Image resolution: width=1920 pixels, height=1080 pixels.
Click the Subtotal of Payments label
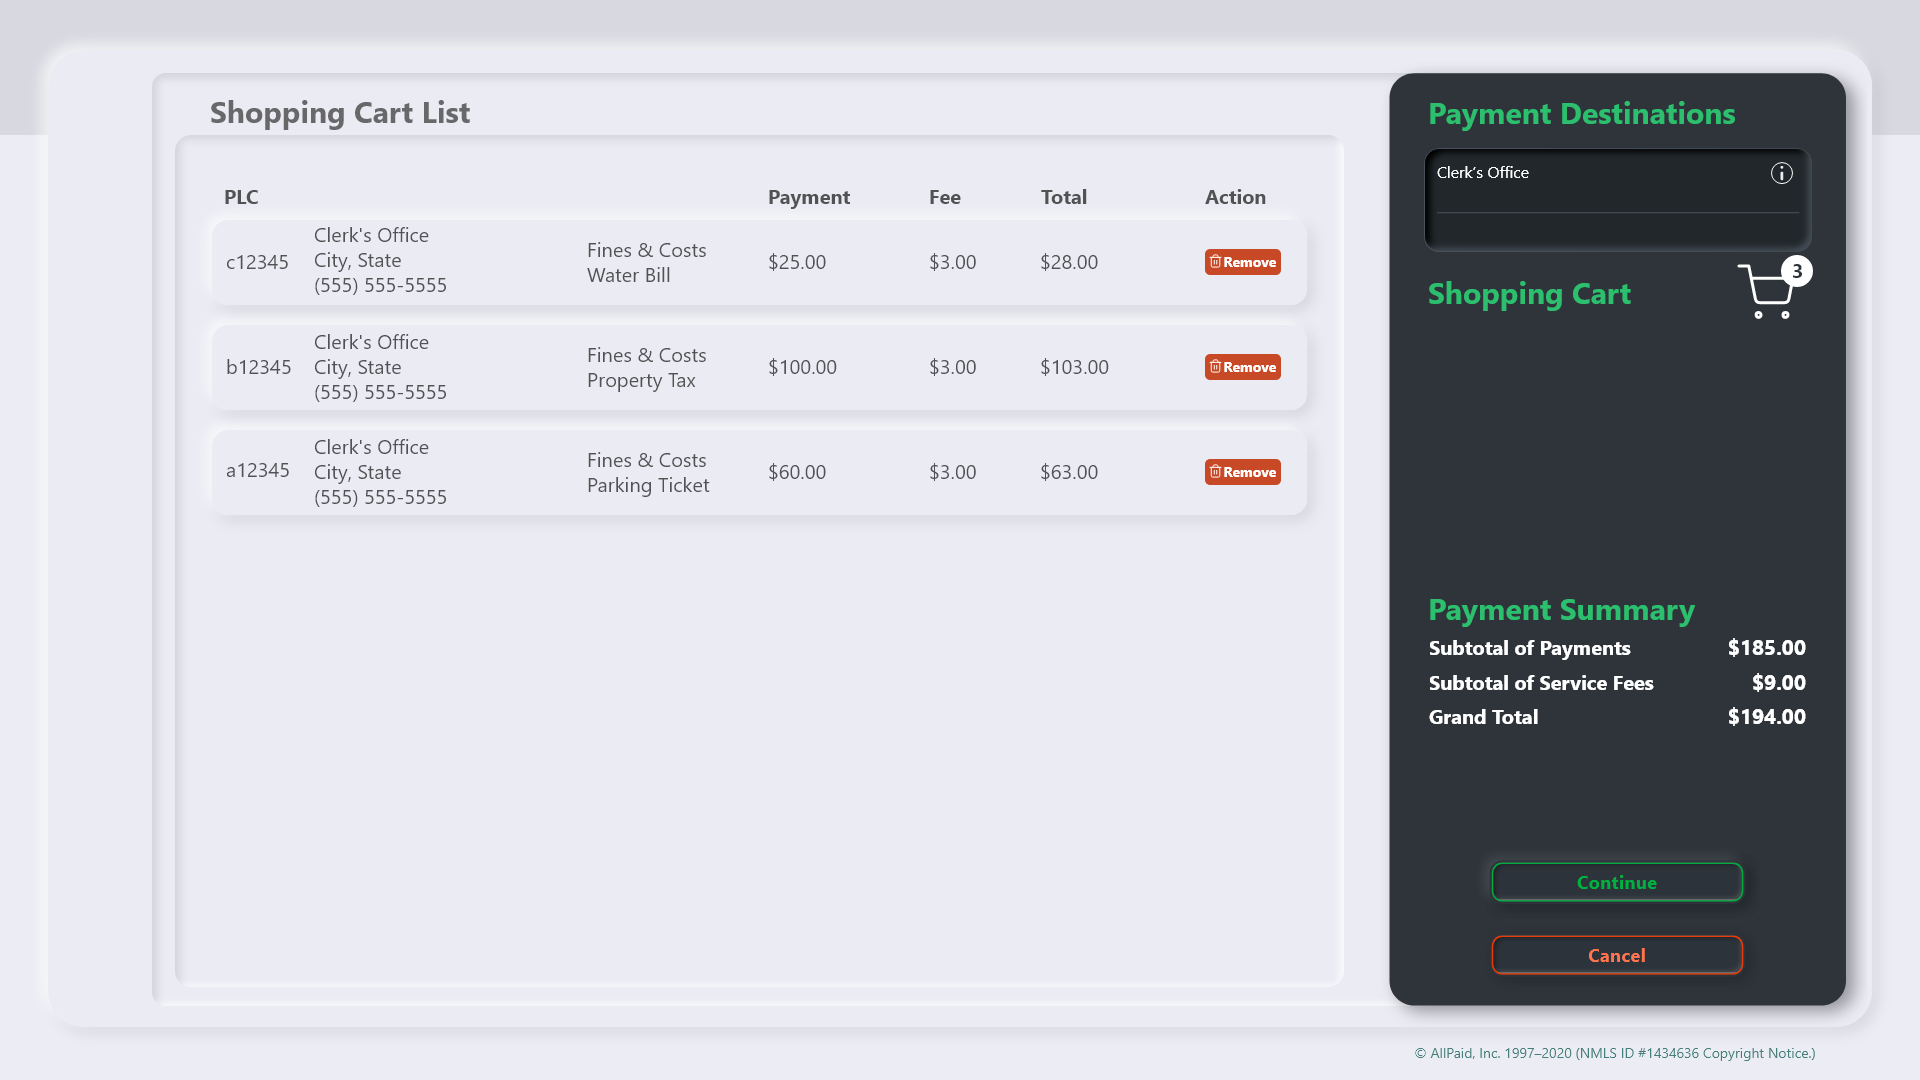pos(1529,648)
